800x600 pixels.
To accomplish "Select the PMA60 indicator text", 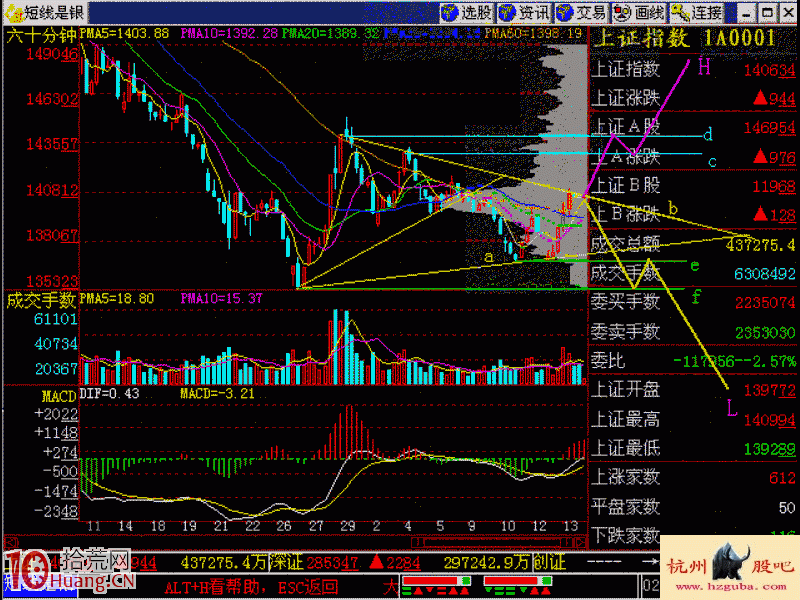I will click(x=533, y=34).
